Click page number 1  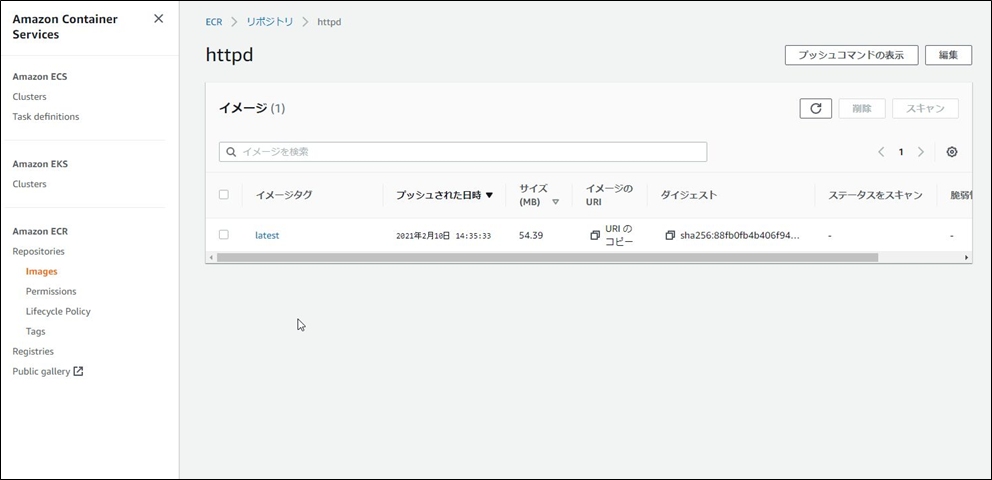[x=901, y=152]
